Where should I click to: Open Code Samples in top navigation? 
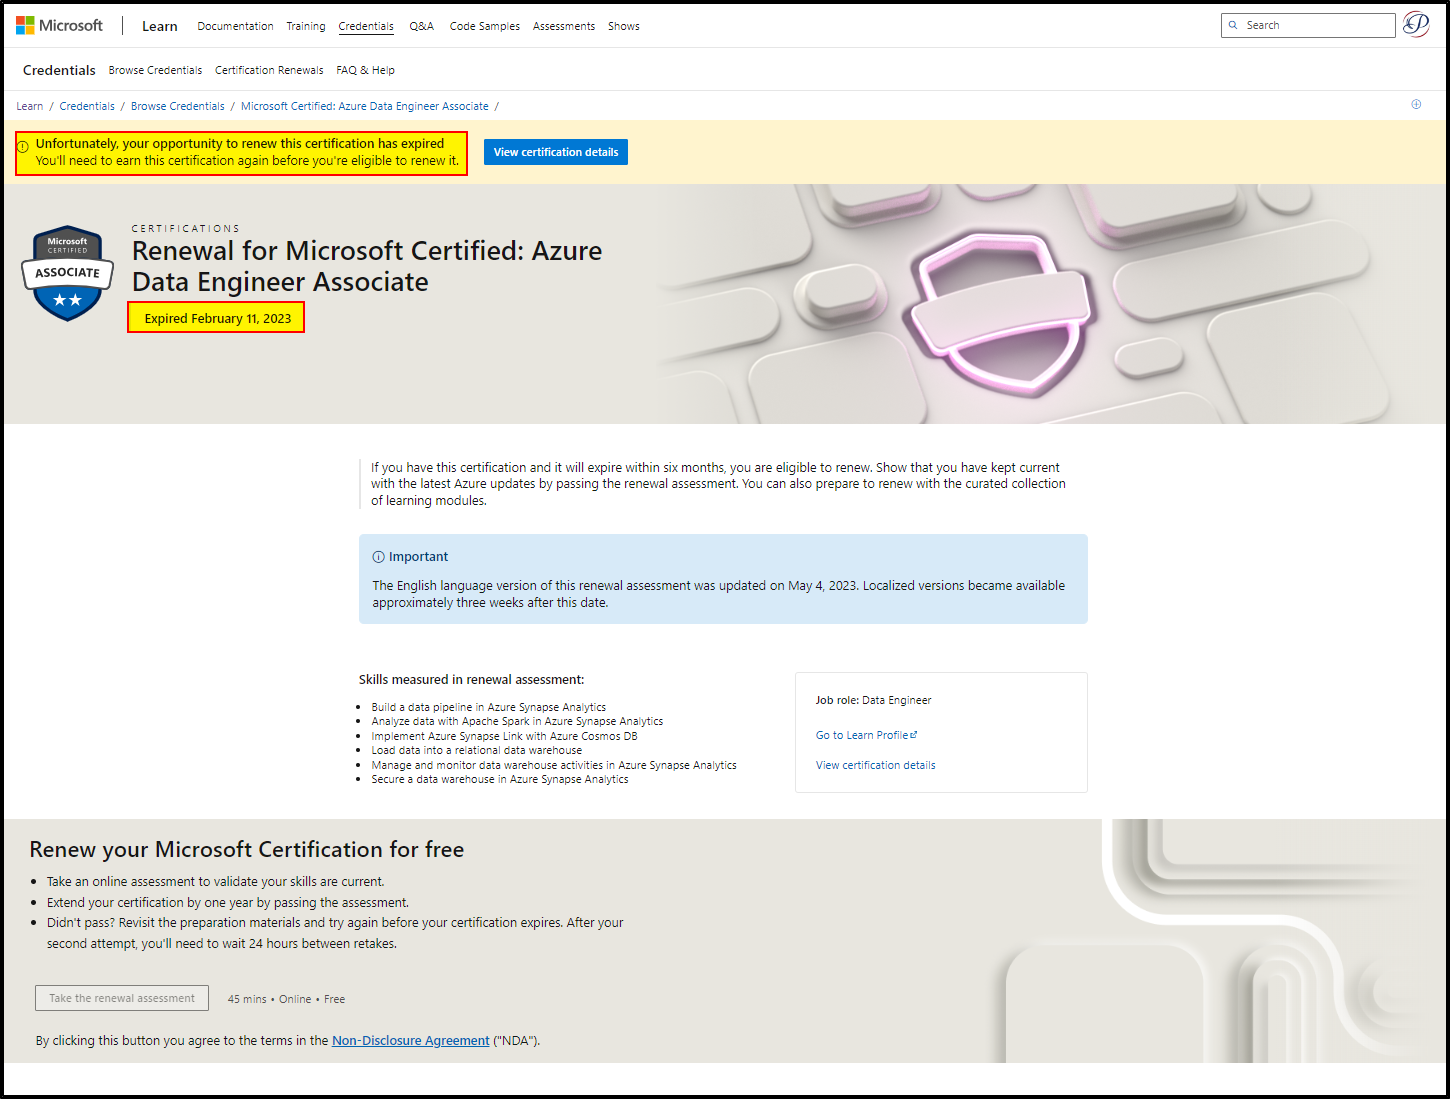pos(484,26)
